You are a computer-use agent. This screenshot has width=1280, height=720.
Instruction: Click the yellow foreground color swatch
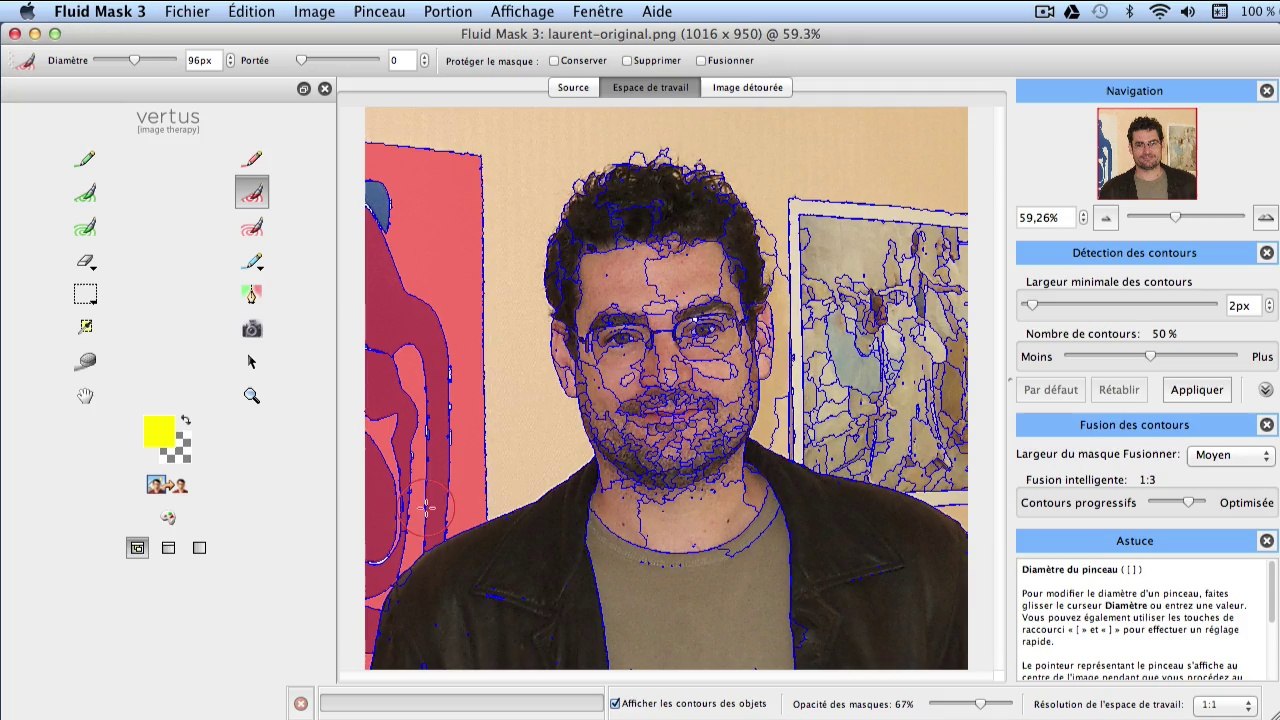[159, 432]
